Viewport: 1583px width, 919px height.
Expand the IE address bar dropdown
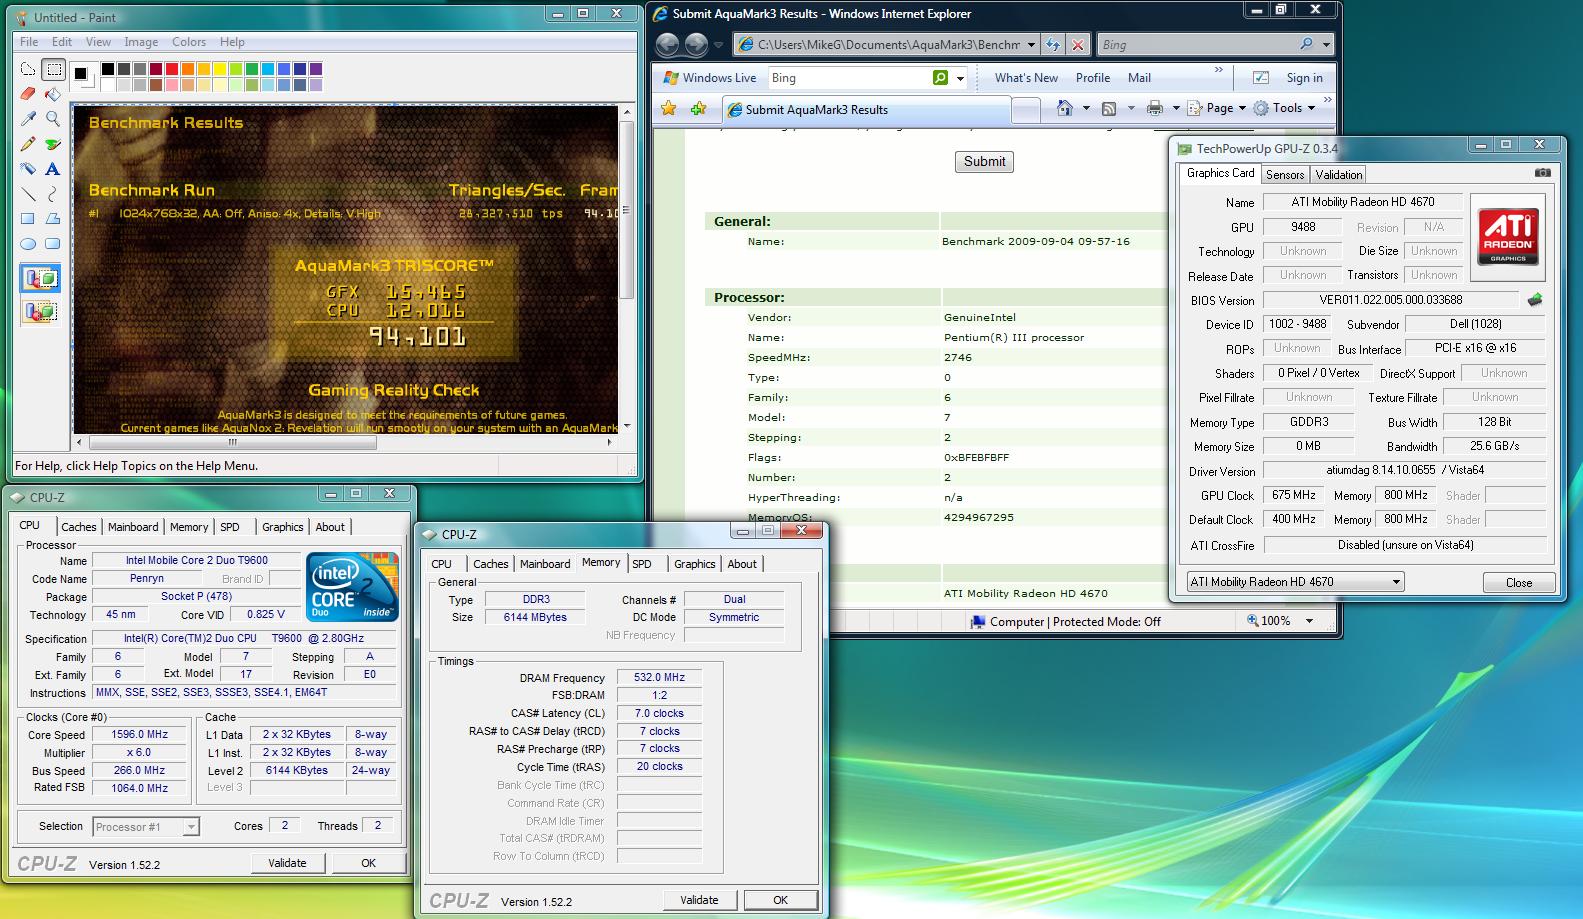(x=1031, y=44)
